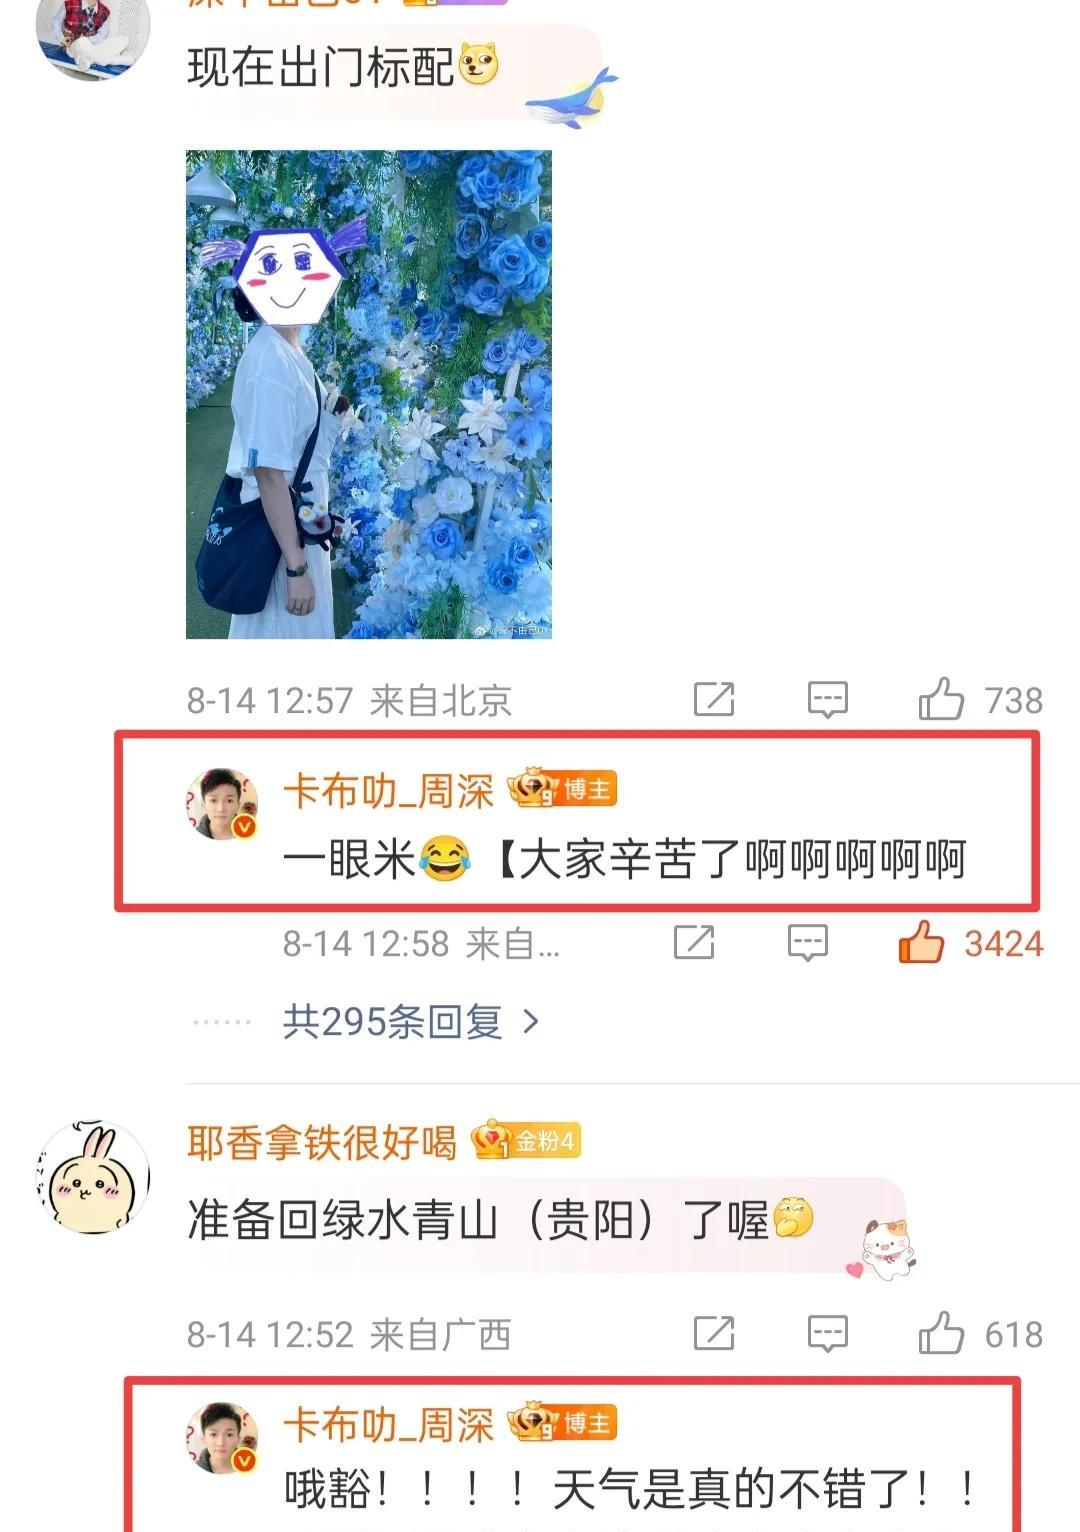The width and height of the screenshot is (1080, 1532).
Task: Open 卡布叻_周深 name in 哦豁 reply
Action: tap(389, 1425)
